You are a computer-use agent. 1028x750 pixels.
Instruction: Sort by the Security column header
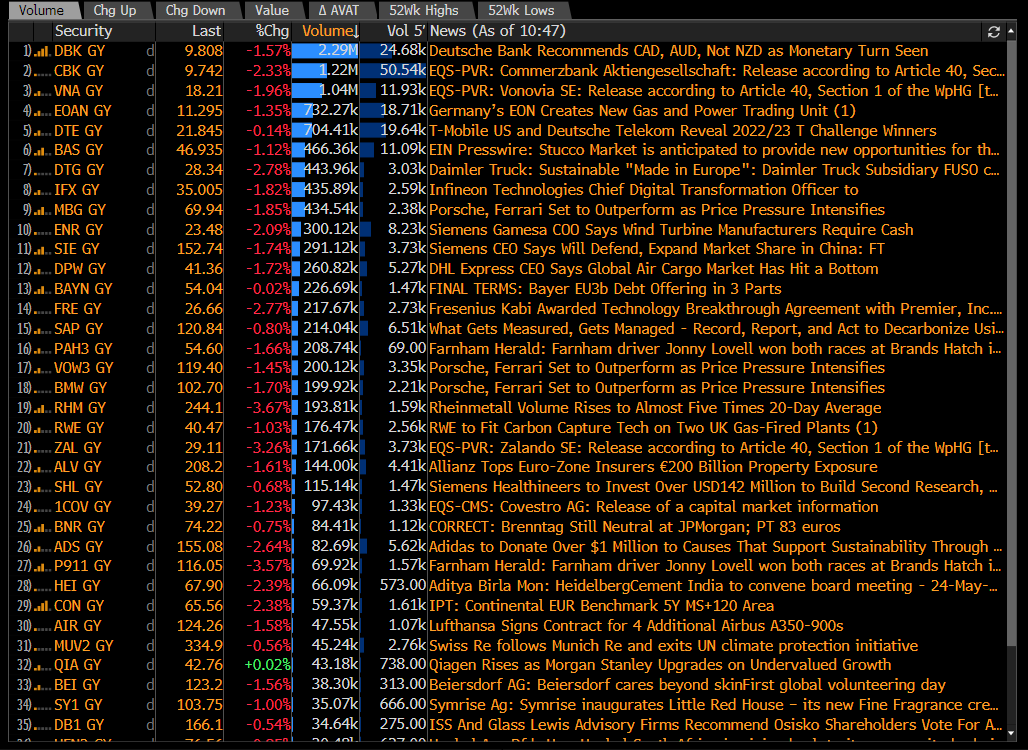pyautogui.click(x=104, y=31)
